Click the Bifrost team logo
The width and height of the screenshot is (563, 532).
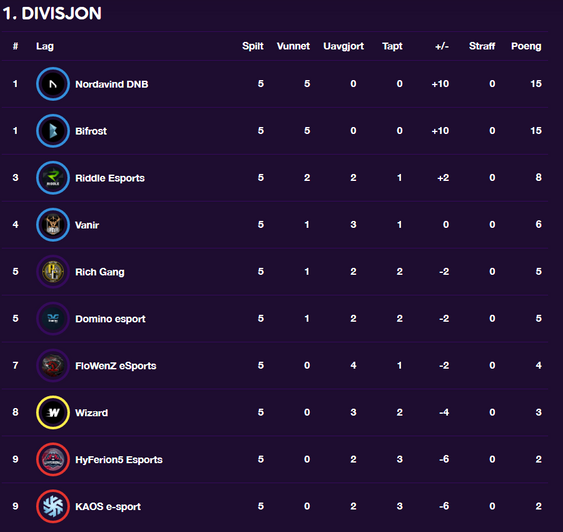point(53,131)
